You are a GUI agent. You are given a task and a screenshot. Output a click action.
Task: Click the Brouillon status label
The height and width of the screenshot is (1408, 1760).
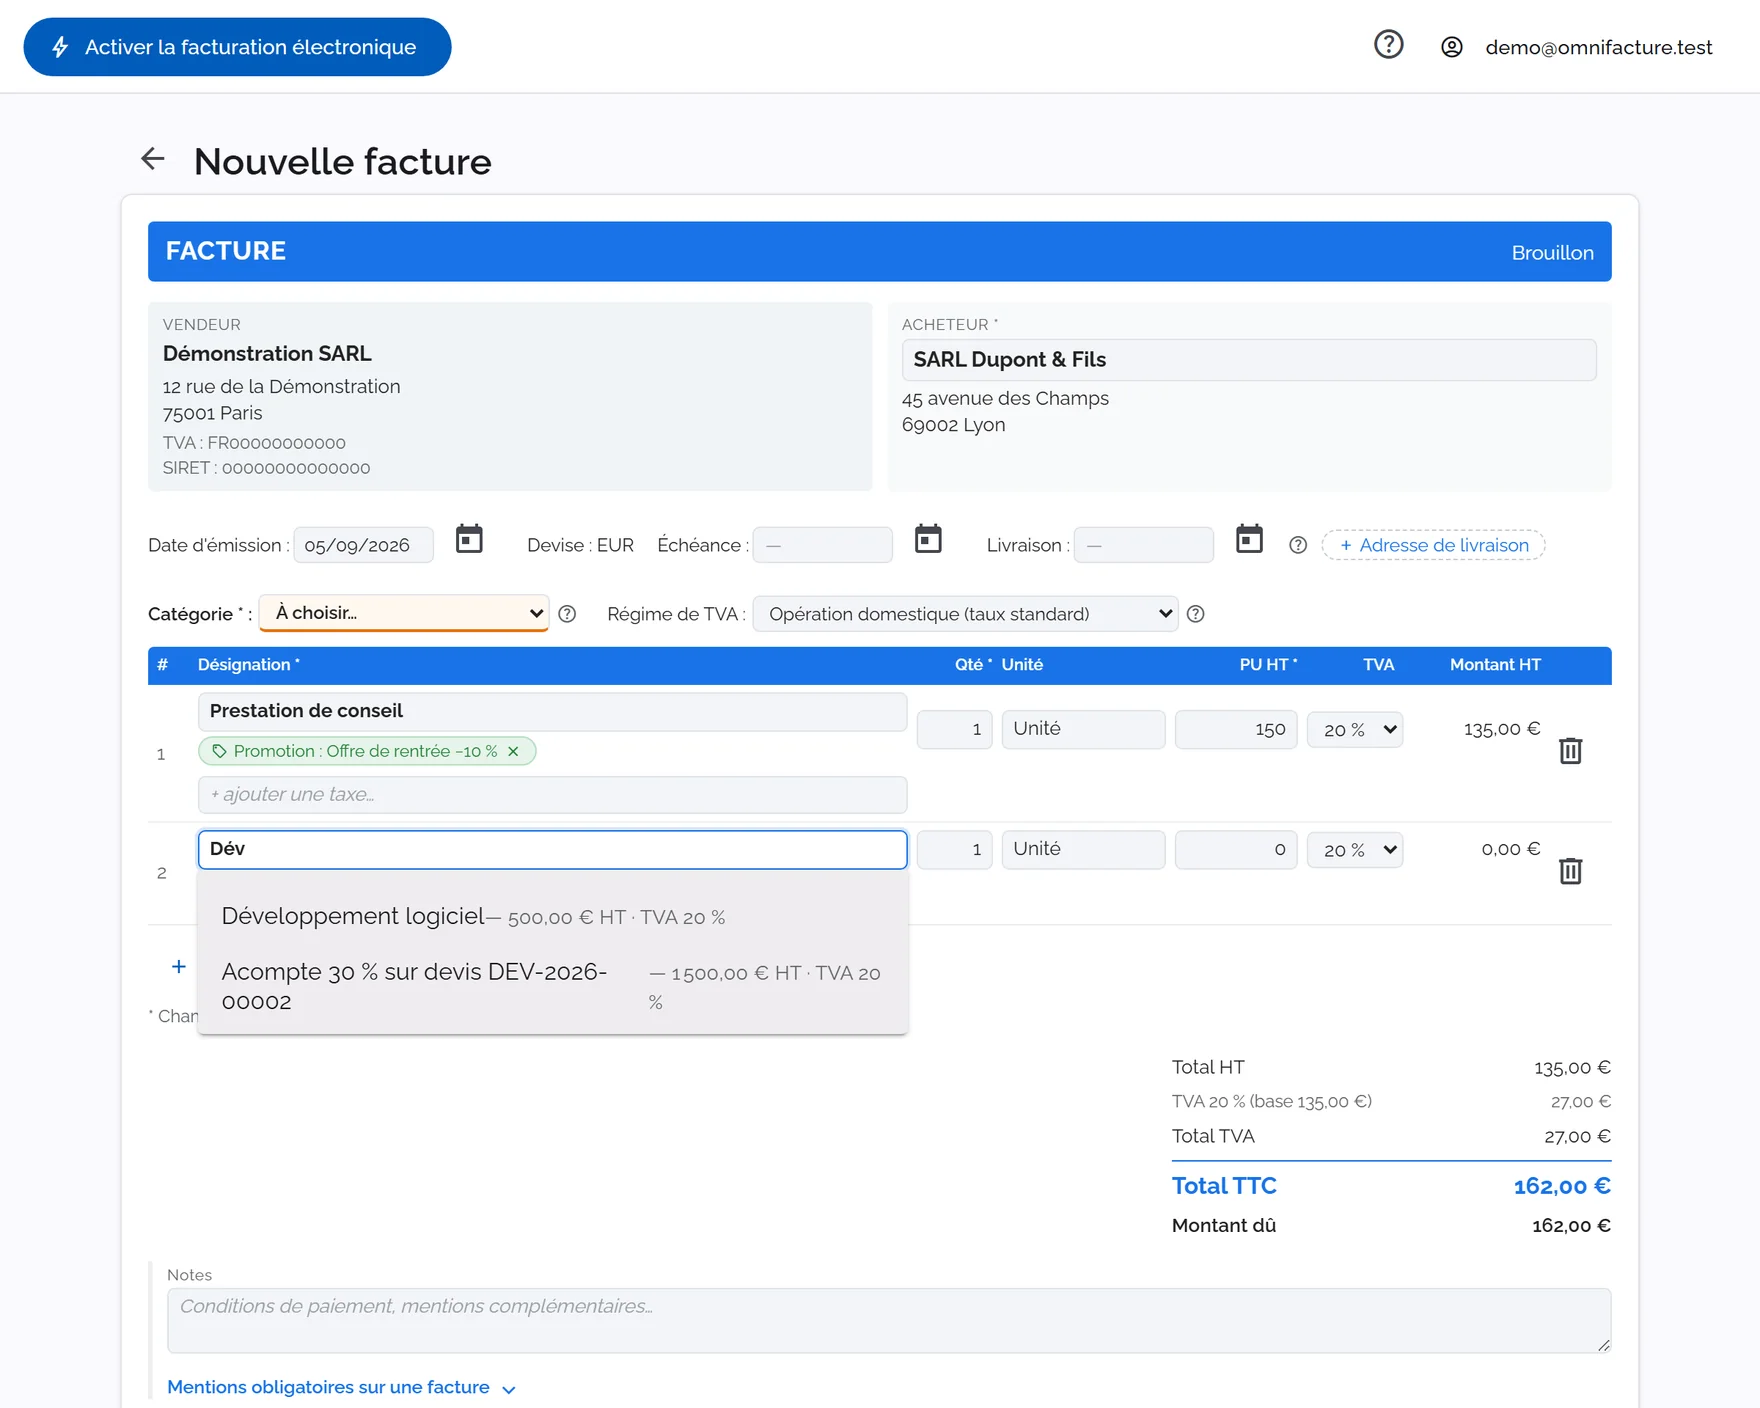pos(1552,253)
